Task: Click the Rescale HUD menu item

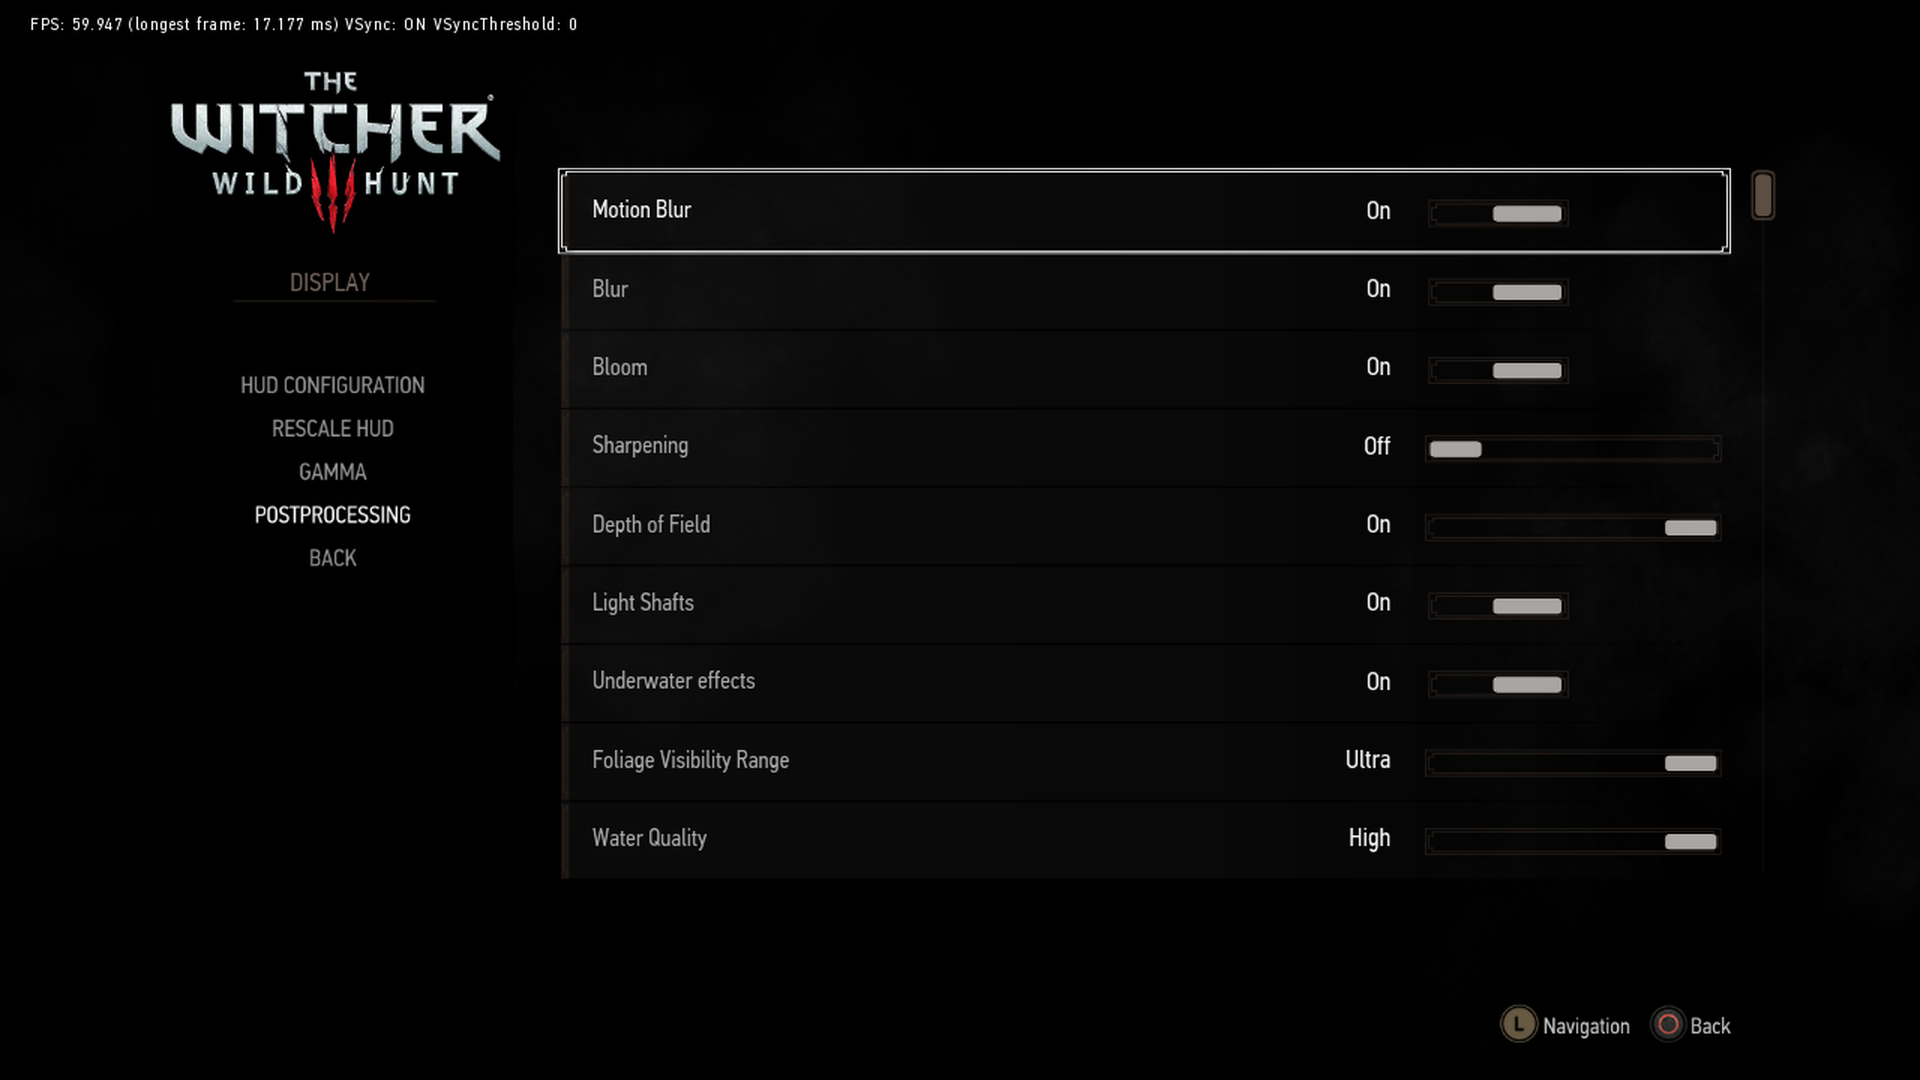Action: point(332,429)
